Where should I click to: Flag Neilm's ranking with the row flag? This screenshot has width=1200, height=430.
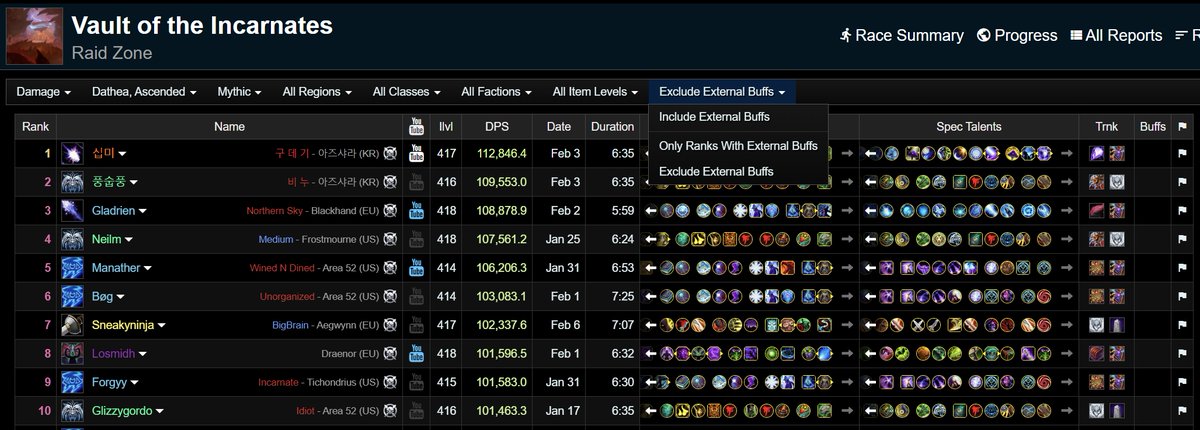(1181, 240)
